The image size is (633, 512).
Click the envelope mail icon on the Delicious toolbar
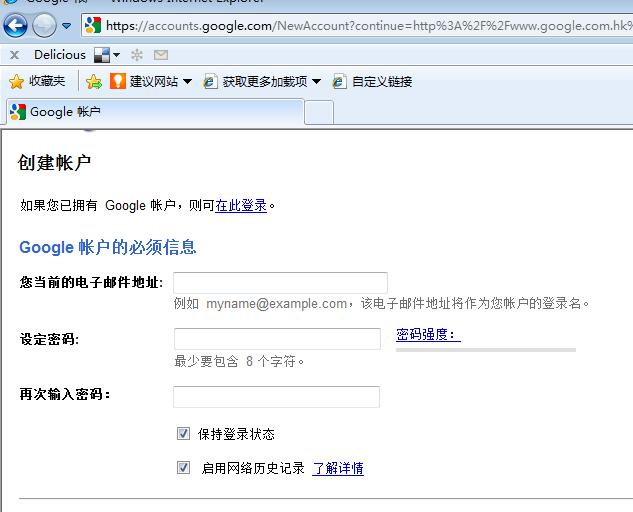(161, 55)
